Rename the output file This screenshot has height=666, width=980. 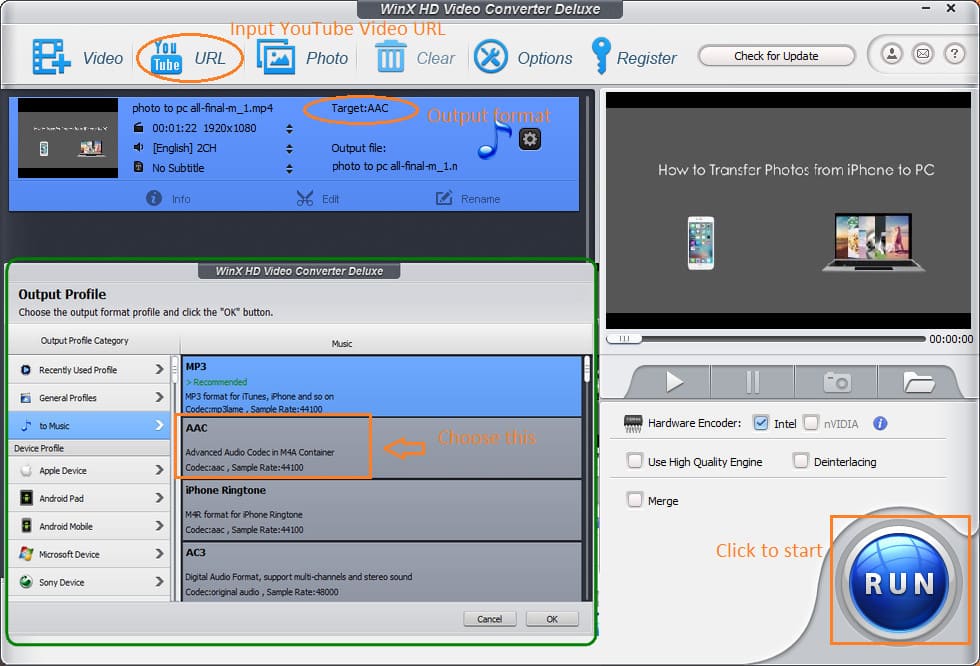[468, 199]
